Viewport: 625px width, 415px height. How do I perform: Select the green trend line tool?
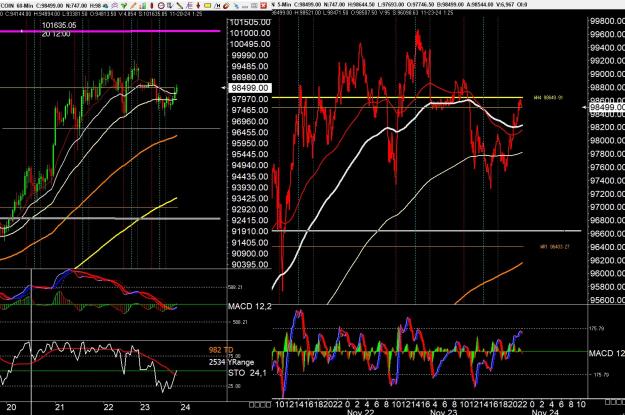180,6
